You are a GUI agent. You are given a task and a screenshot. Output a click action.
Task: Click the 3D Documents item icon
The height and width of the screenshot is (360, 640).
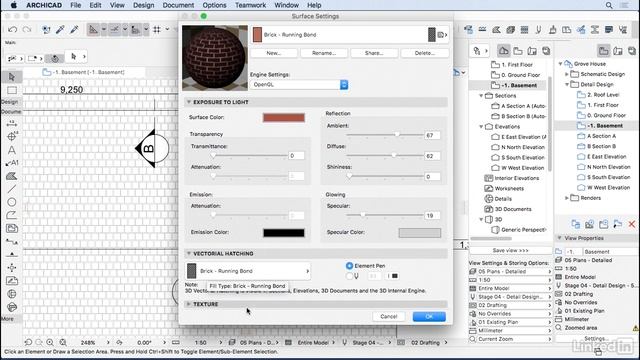tap(488, 209)
